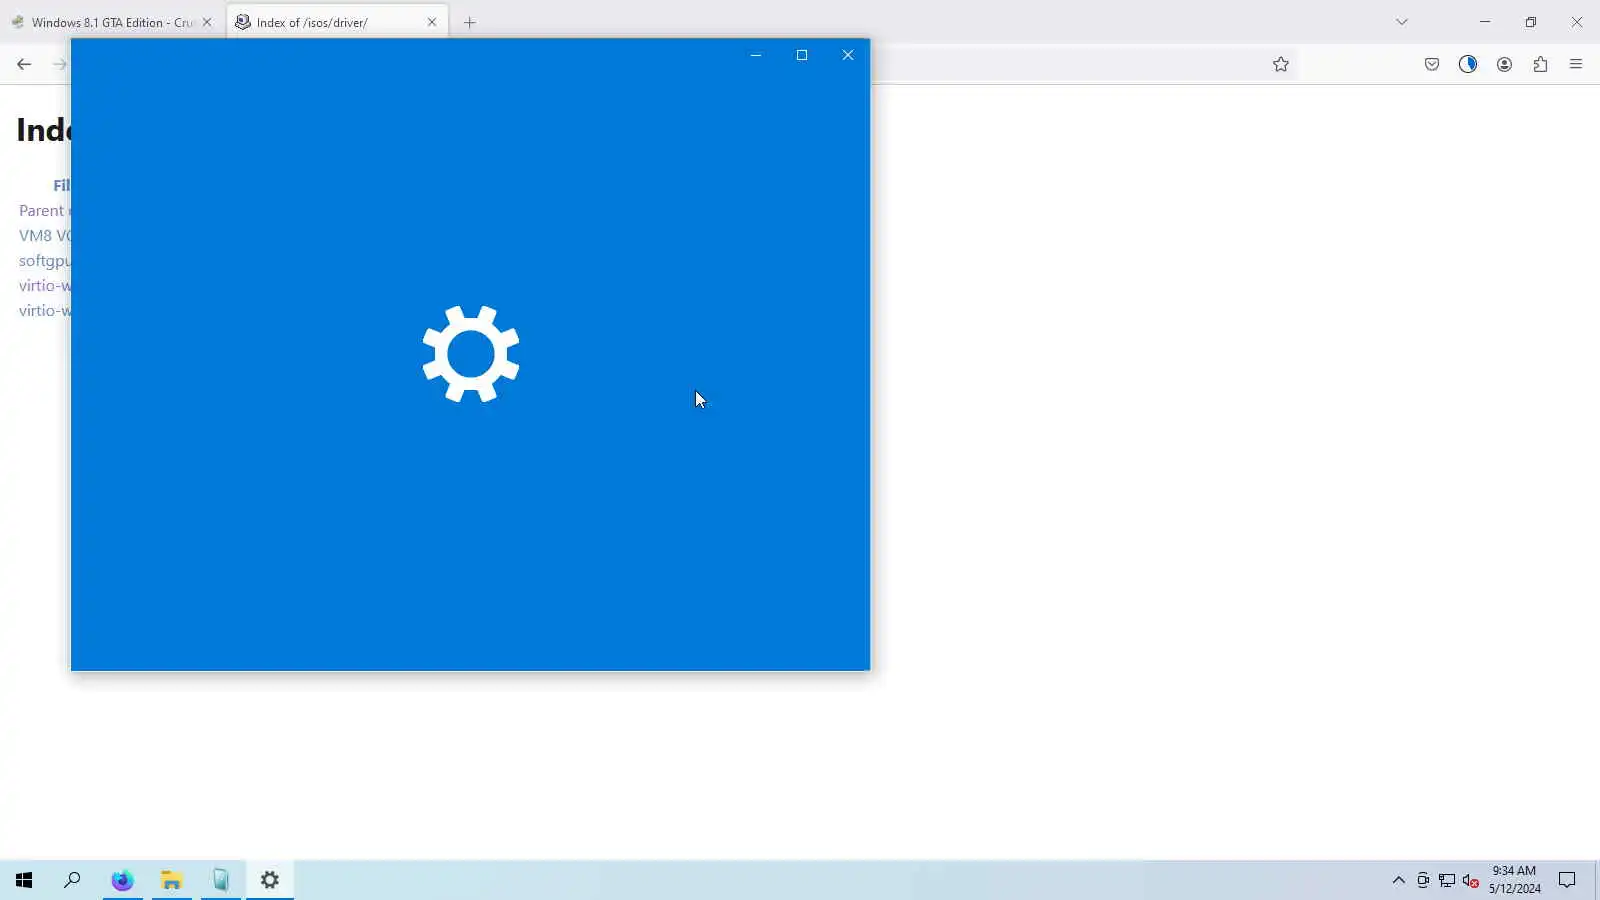Switch to Firefox from the taskbar
Viewport: 1600px width, 900px height.
122,880
